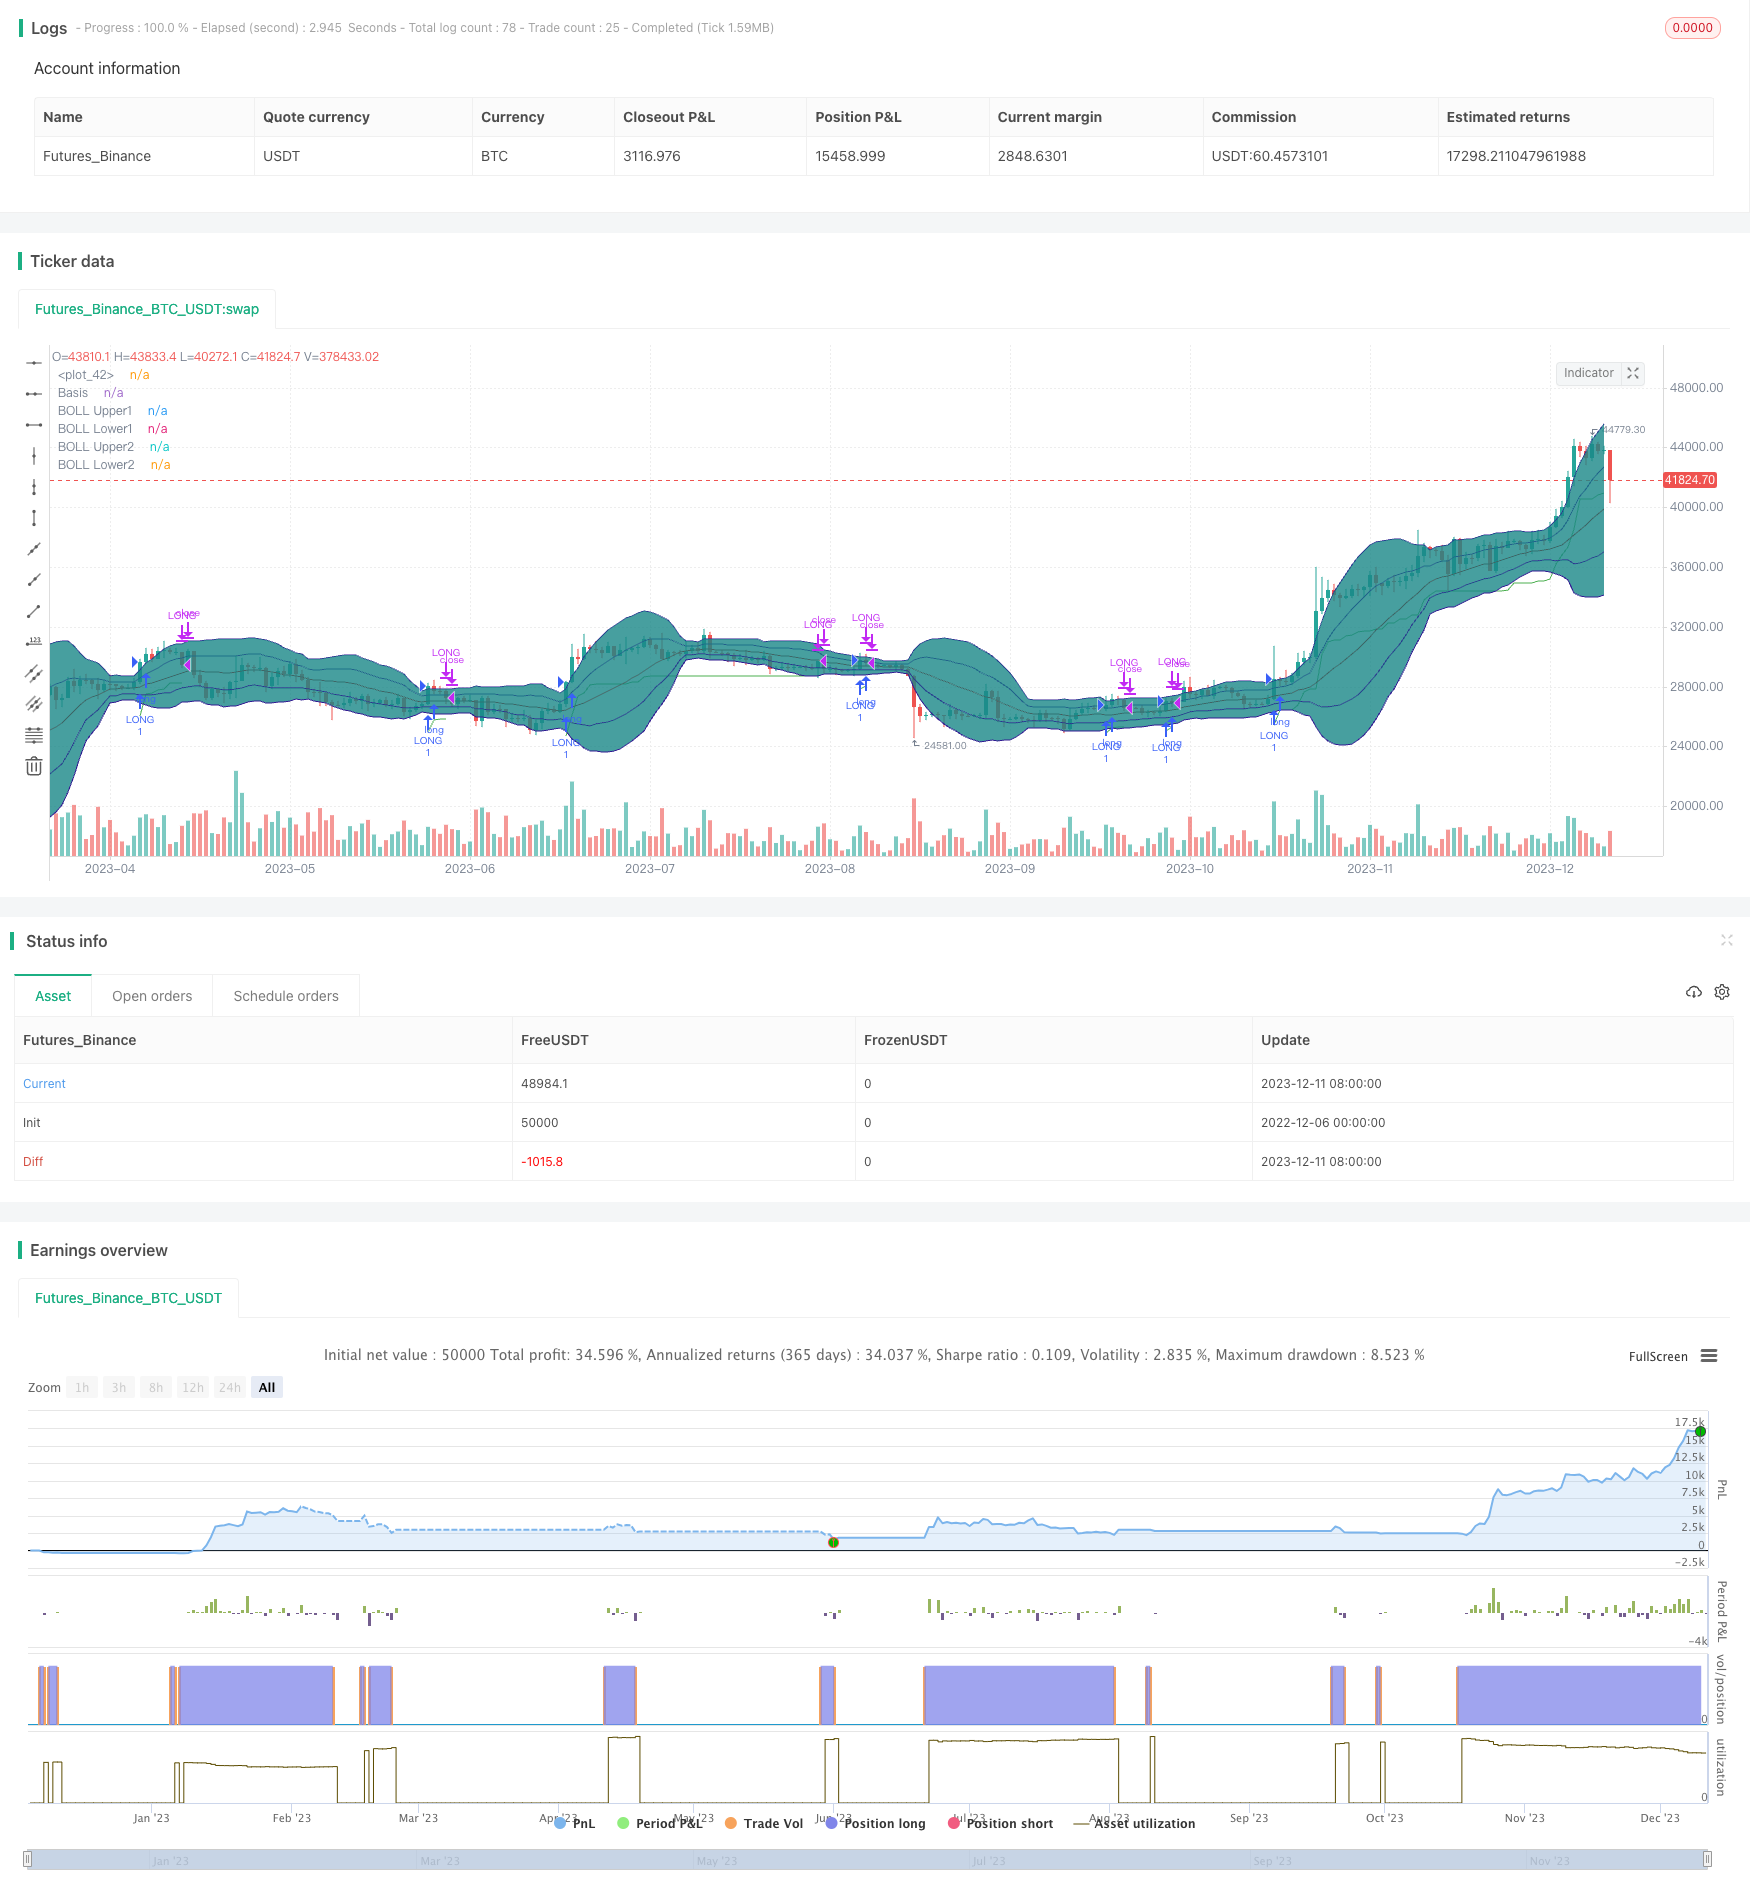Select the vertical segment drawing tool
The height and width of the screenshot is (1898, 1750).
tap(34, 518)
